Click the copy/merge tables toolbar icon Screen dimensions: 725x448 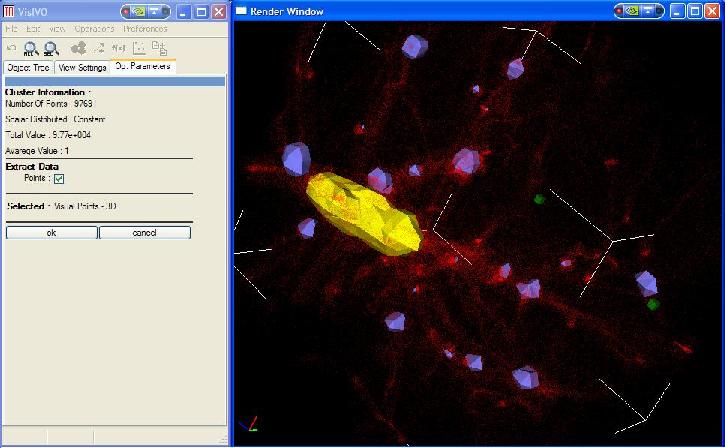point(159,48)
